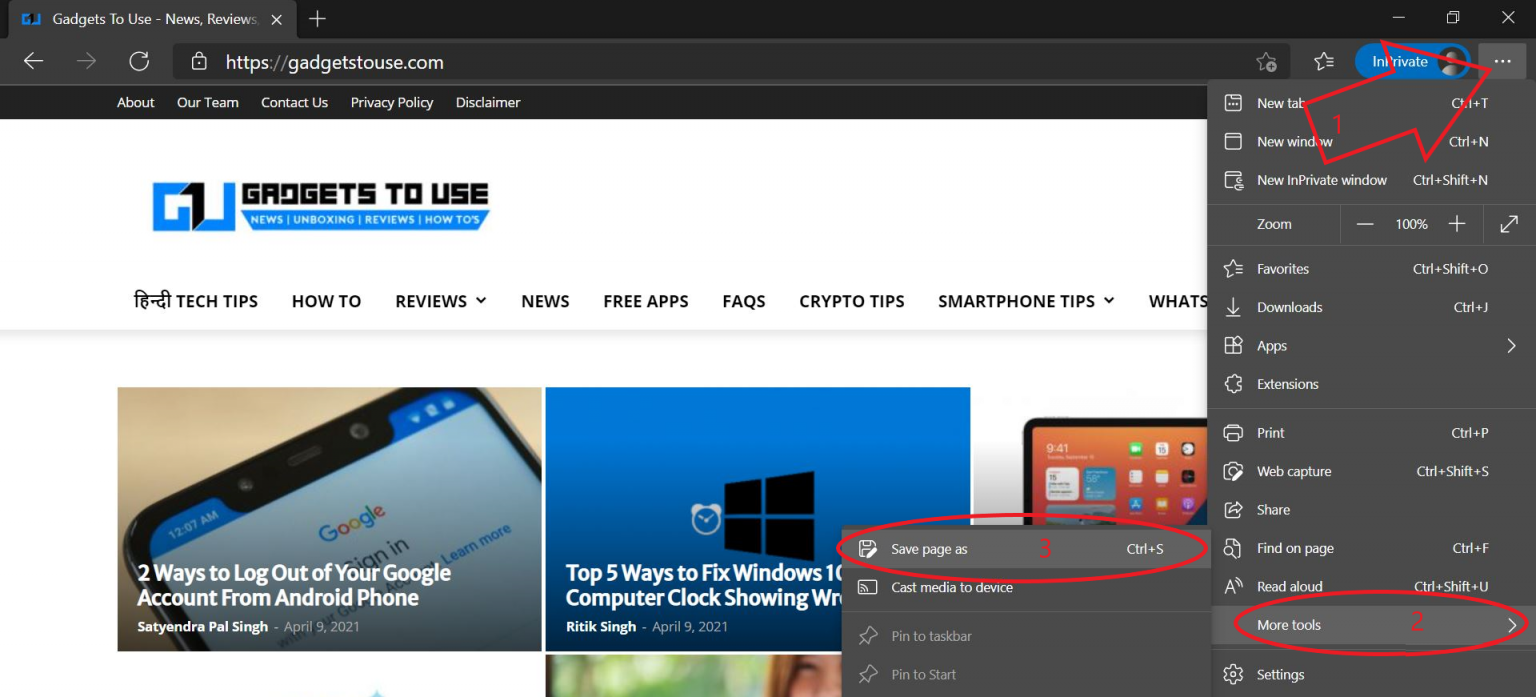1536x697 pixels.
Task: Expand the Apps submenu arrow
Action: [1511, 345]
